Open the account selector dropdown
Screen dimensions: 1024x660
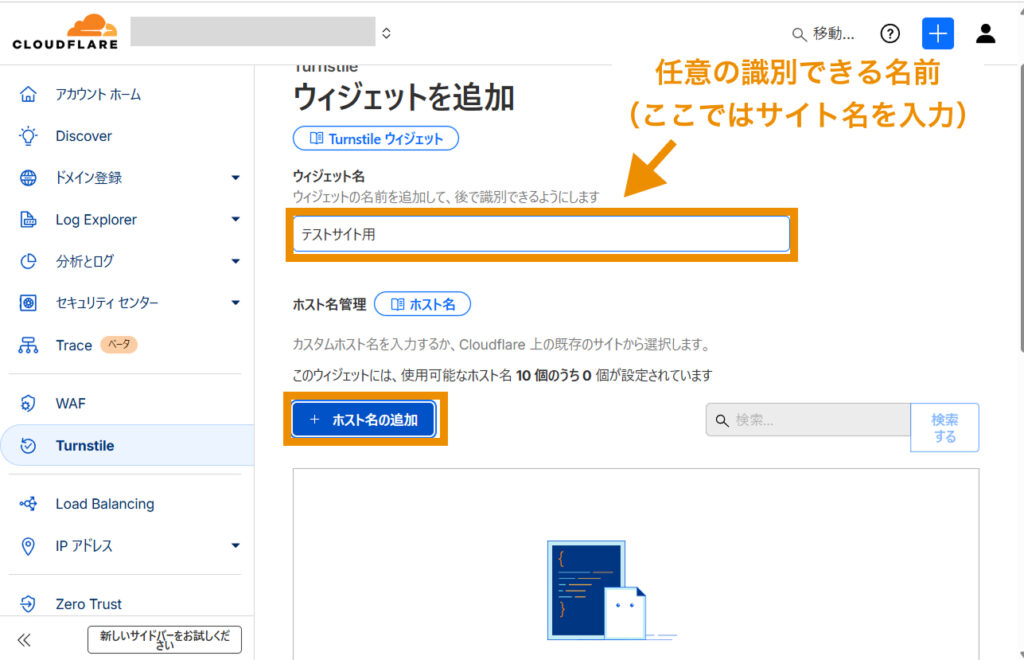[386, 34]
